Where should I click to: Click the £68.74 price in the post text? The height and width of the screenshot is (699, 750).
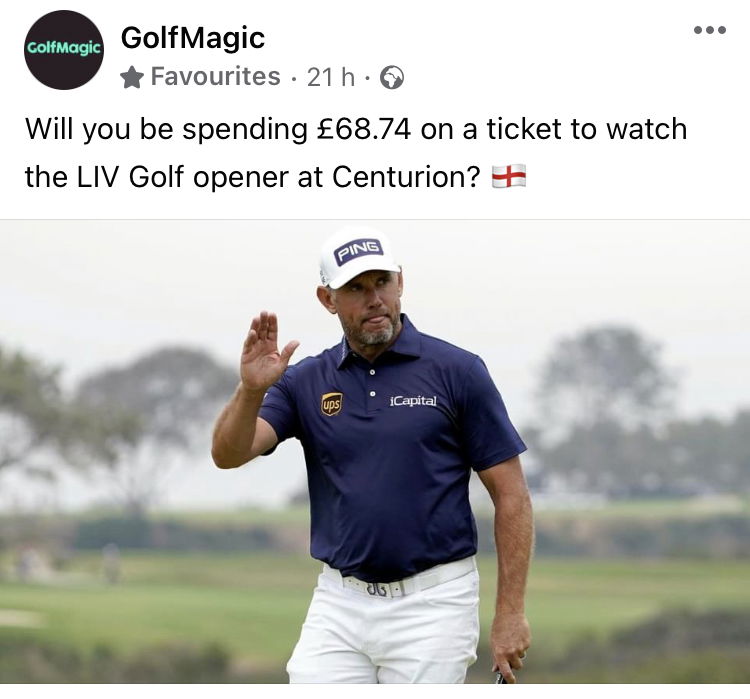point(364,129)
